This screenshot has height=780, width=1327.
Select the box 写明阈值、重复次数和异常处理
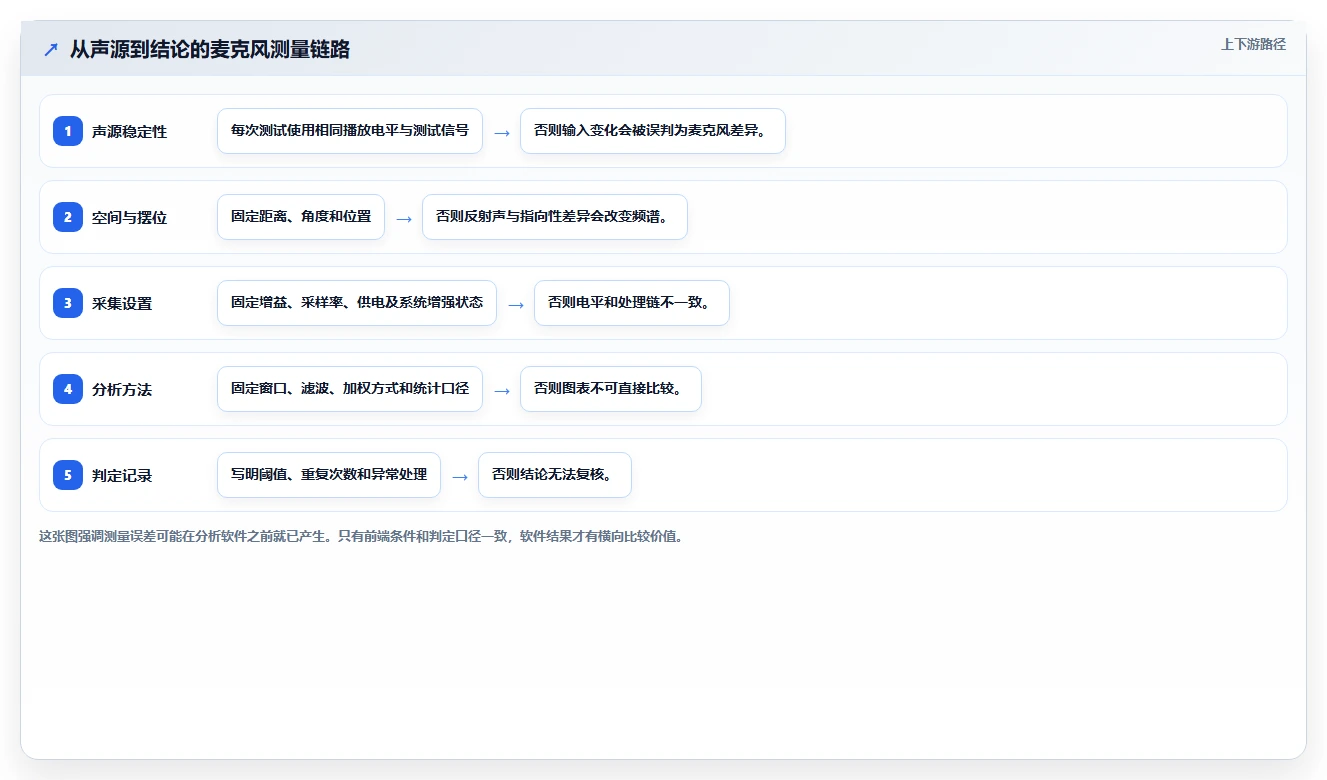tap(329, 475)
